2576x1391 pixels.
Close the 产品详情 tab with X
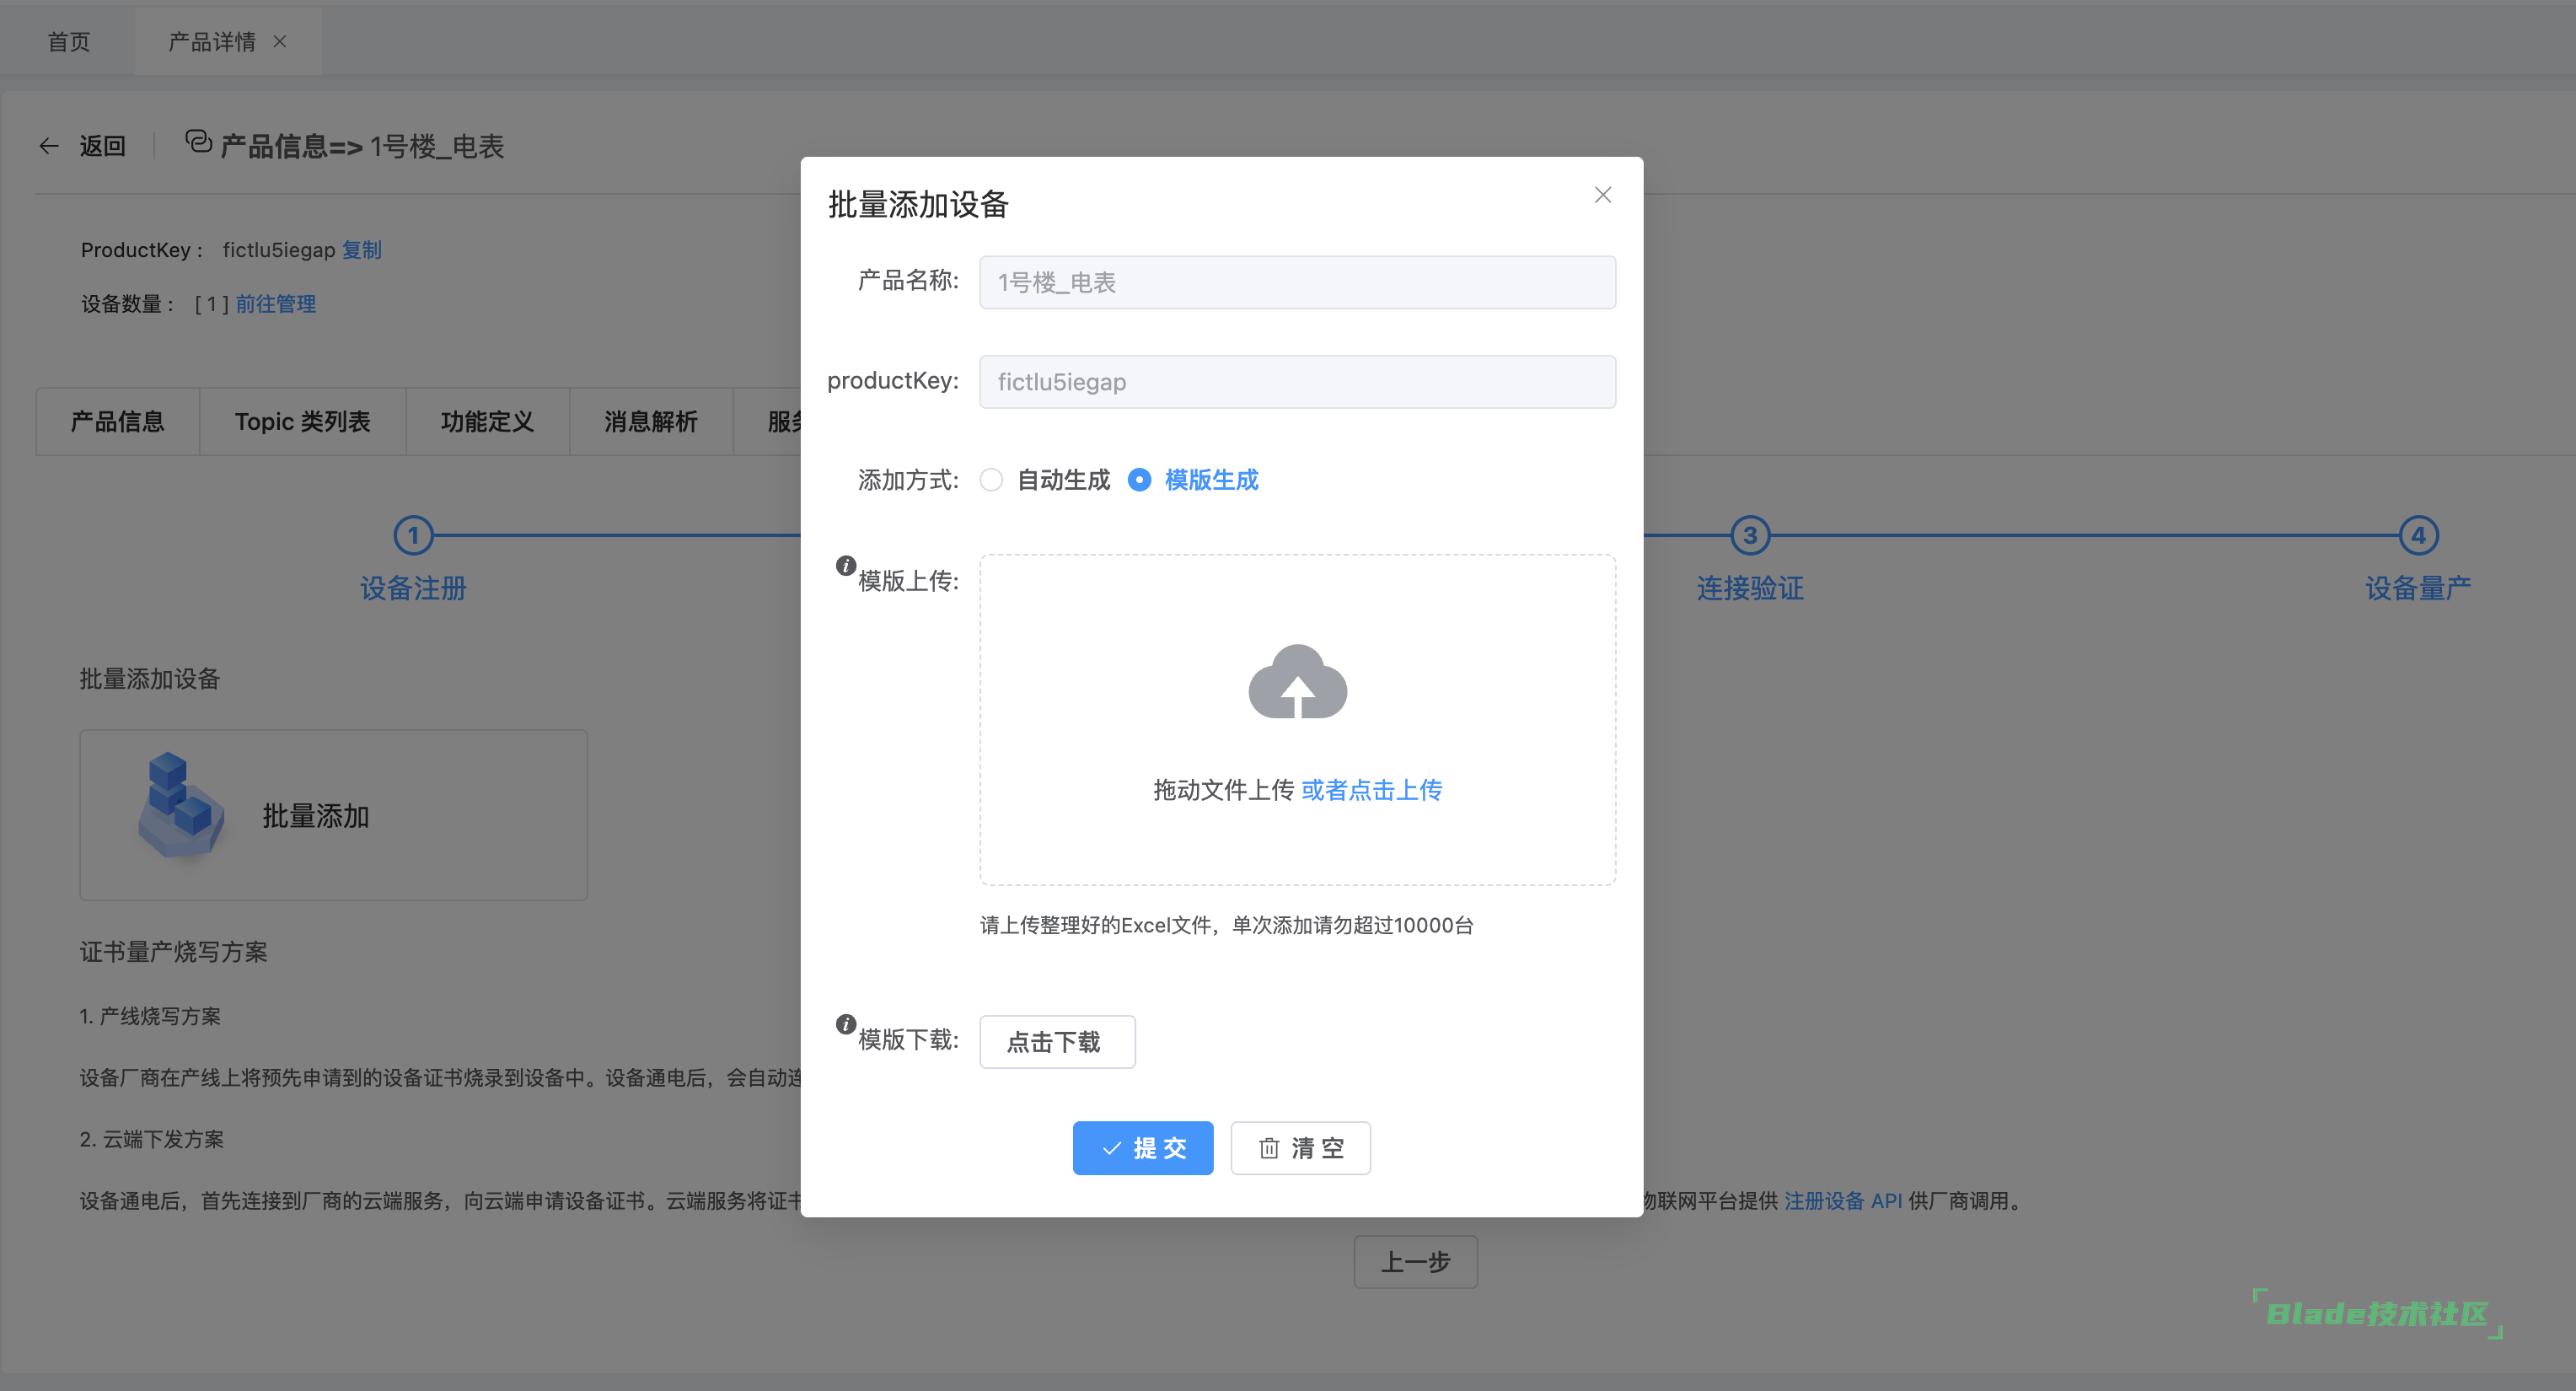pyautogui.click(x=280, y=41)
